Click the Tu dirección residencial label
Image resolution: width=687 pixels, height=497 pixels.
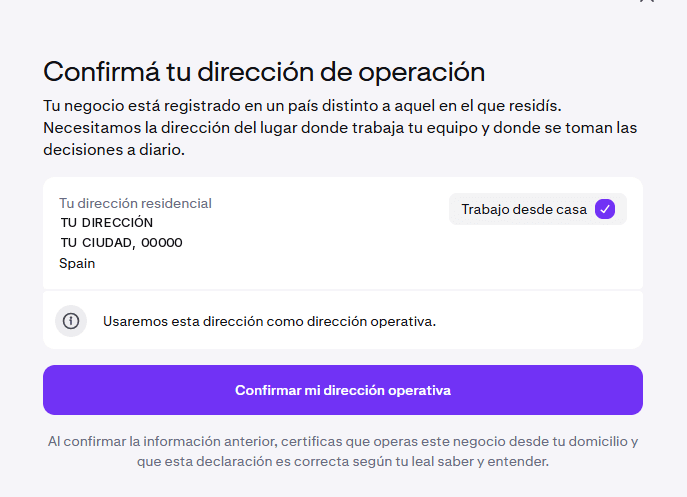click(x=135, y=203)
